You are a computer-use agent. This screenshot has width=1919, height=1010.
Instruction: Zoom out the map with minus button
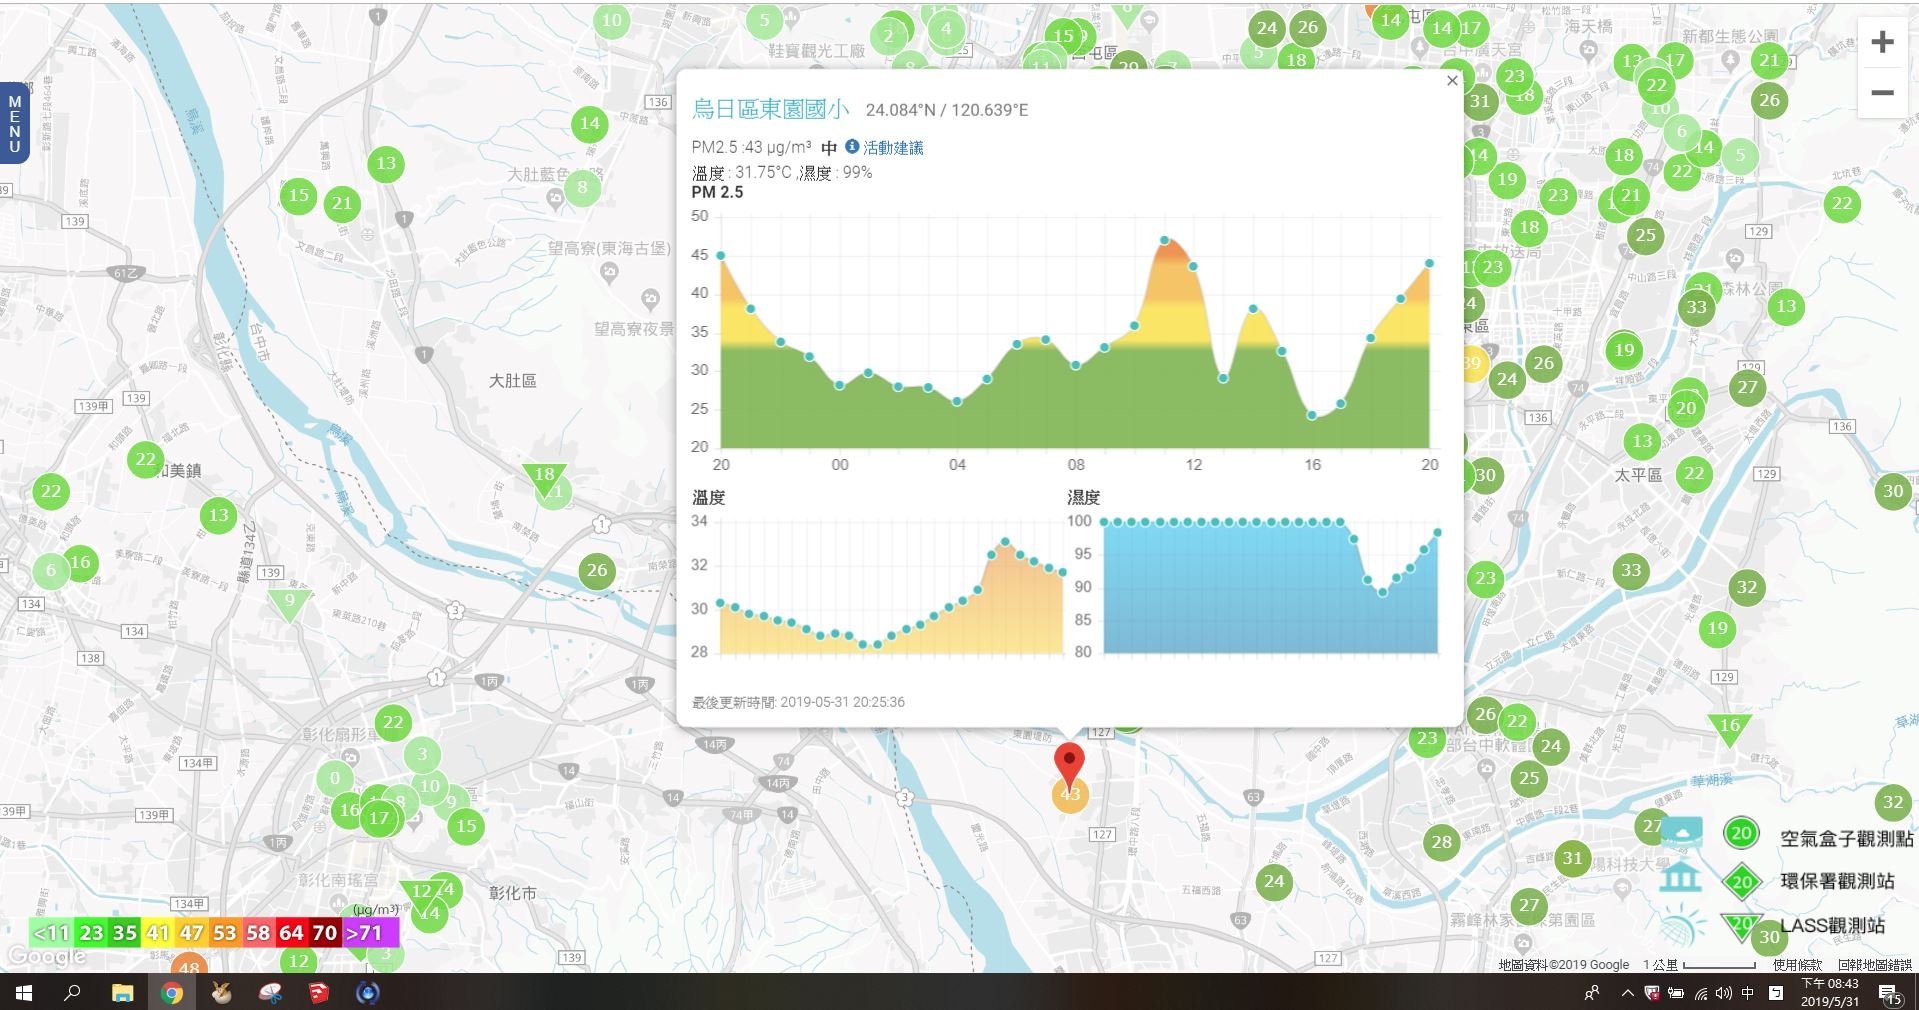click(1882, 93)
